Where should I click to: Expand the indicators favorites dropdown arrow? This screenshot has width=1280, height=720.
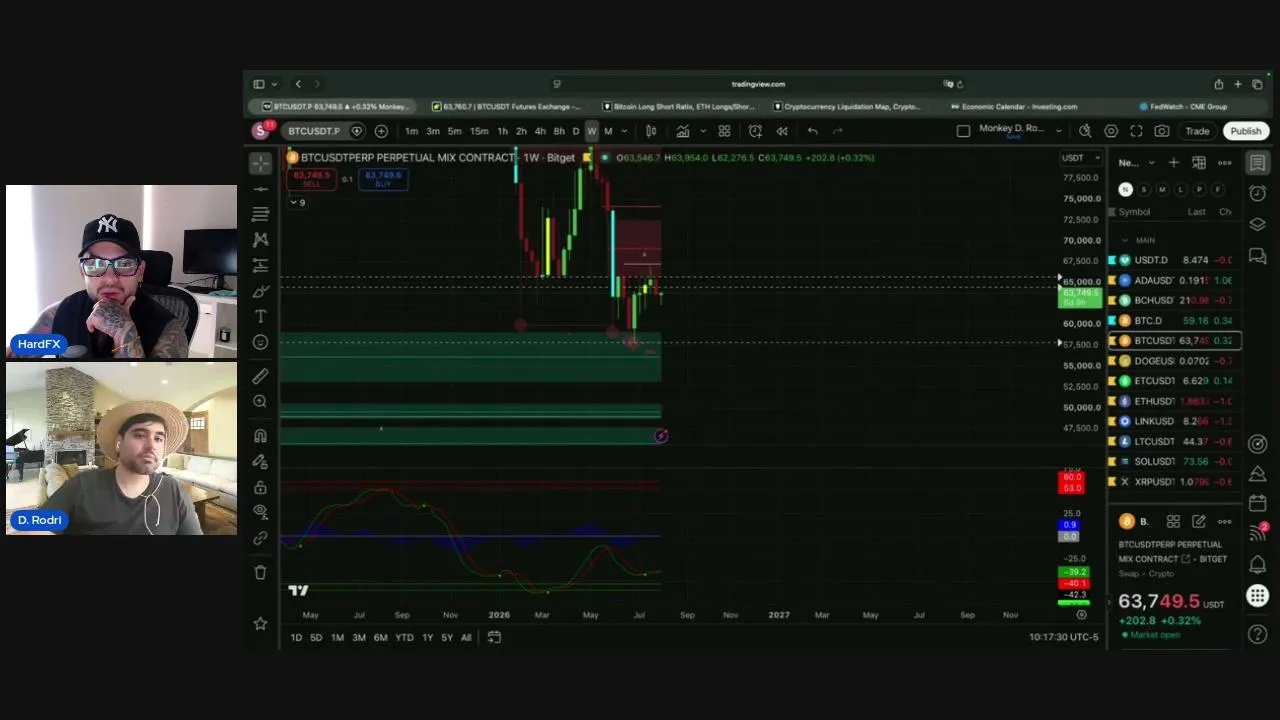coord(702,131)
